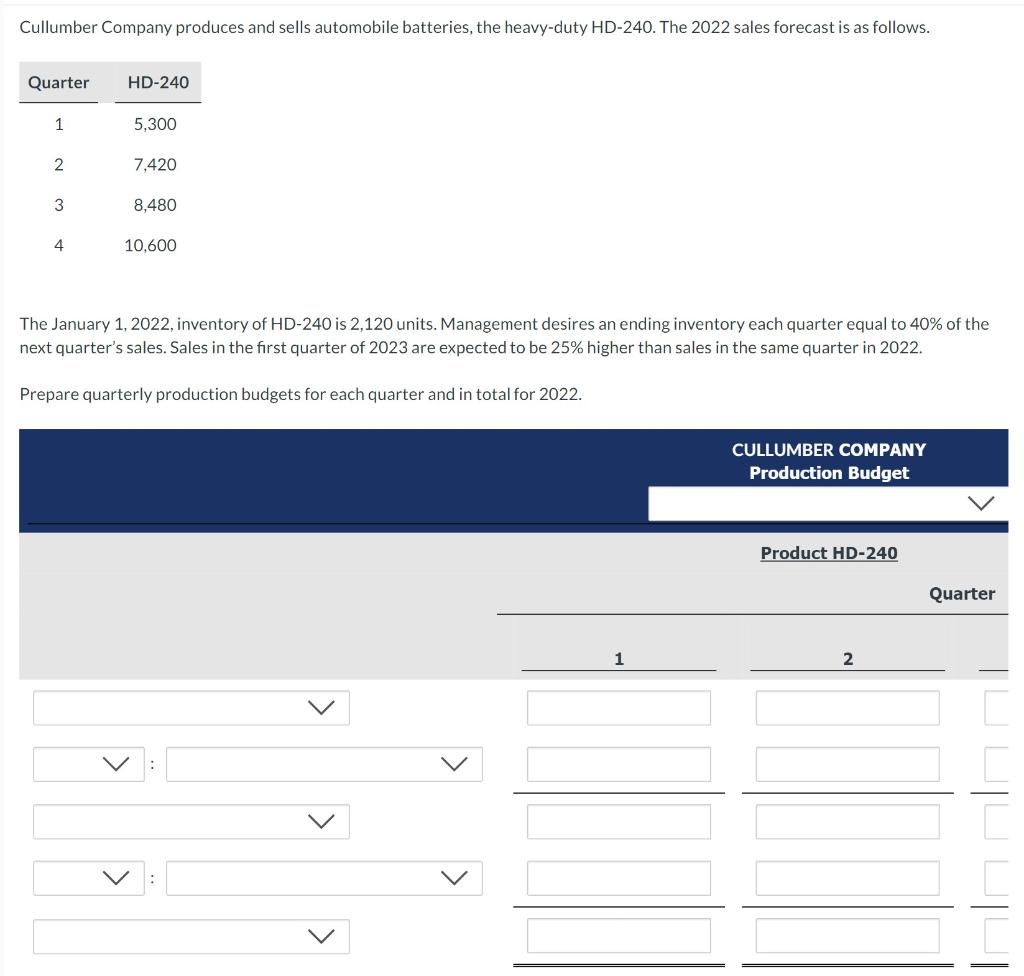Click the Production Budget heading text
This screenshot has height=976, width=1024.
coord(829,473)
